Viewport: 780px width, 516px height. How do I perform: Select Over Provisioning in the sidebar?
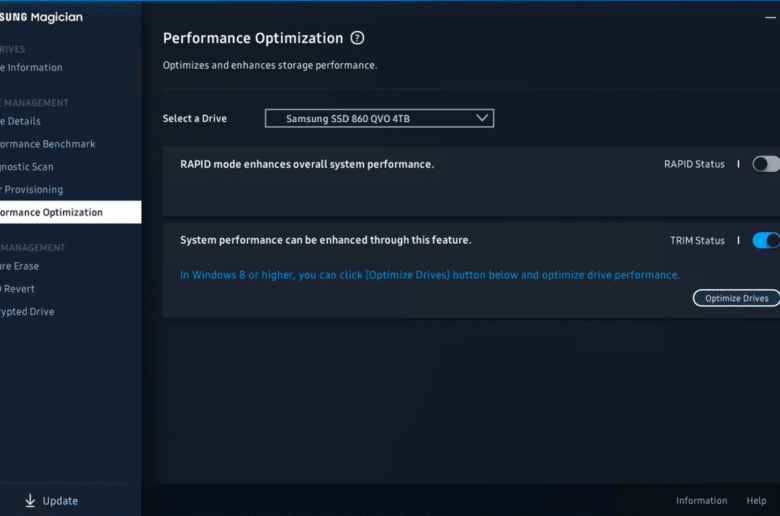32,190
